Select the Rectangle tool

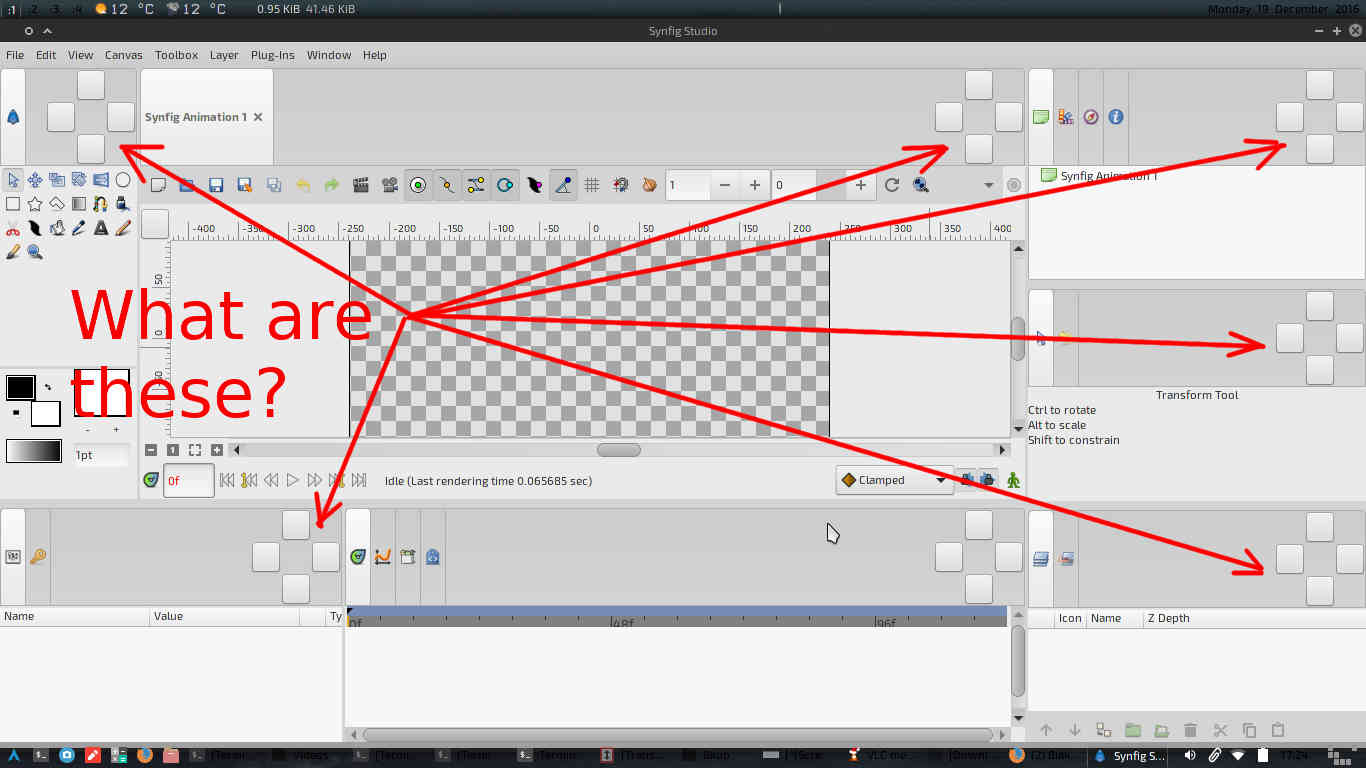click(13, 204)
